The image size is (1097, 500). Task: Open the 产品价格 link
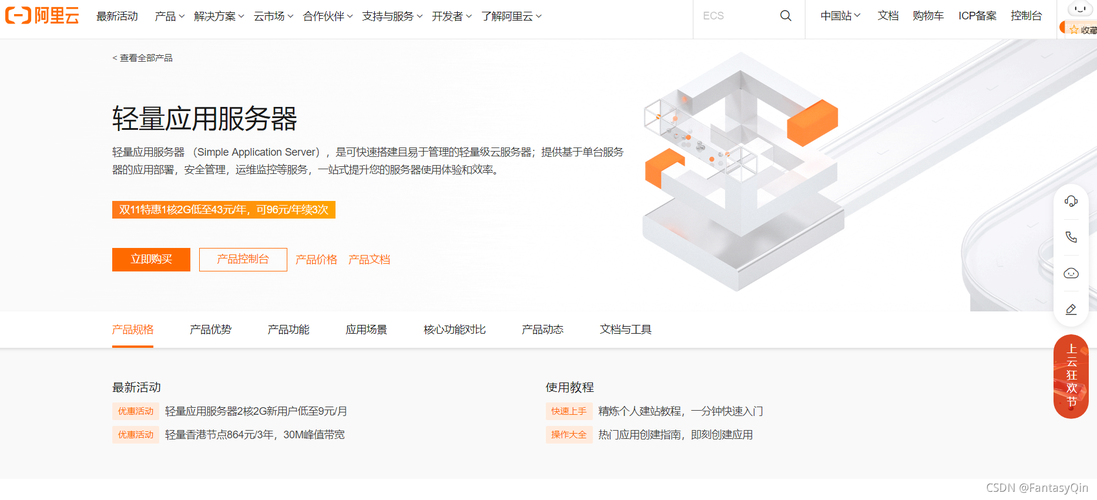click(x=316, y=259)
